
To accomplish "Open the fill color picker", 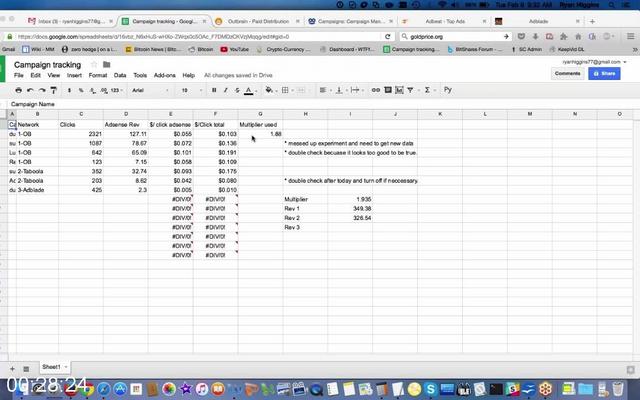I will pyautogui.click(x=271, y=90).
